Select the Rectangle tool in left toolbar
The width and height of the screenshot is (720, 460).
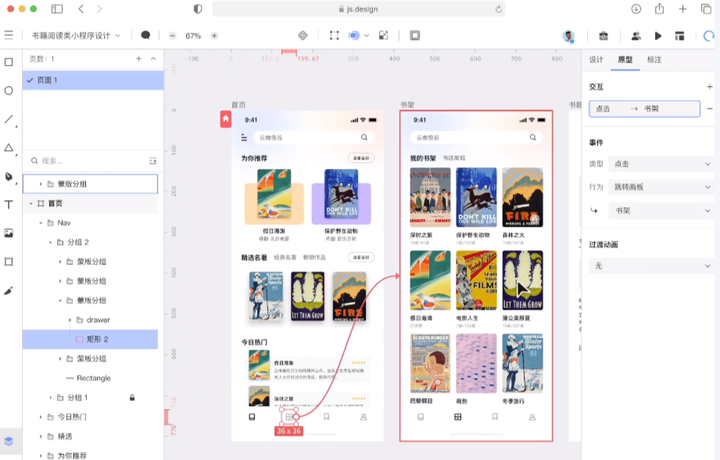[9, 62]
